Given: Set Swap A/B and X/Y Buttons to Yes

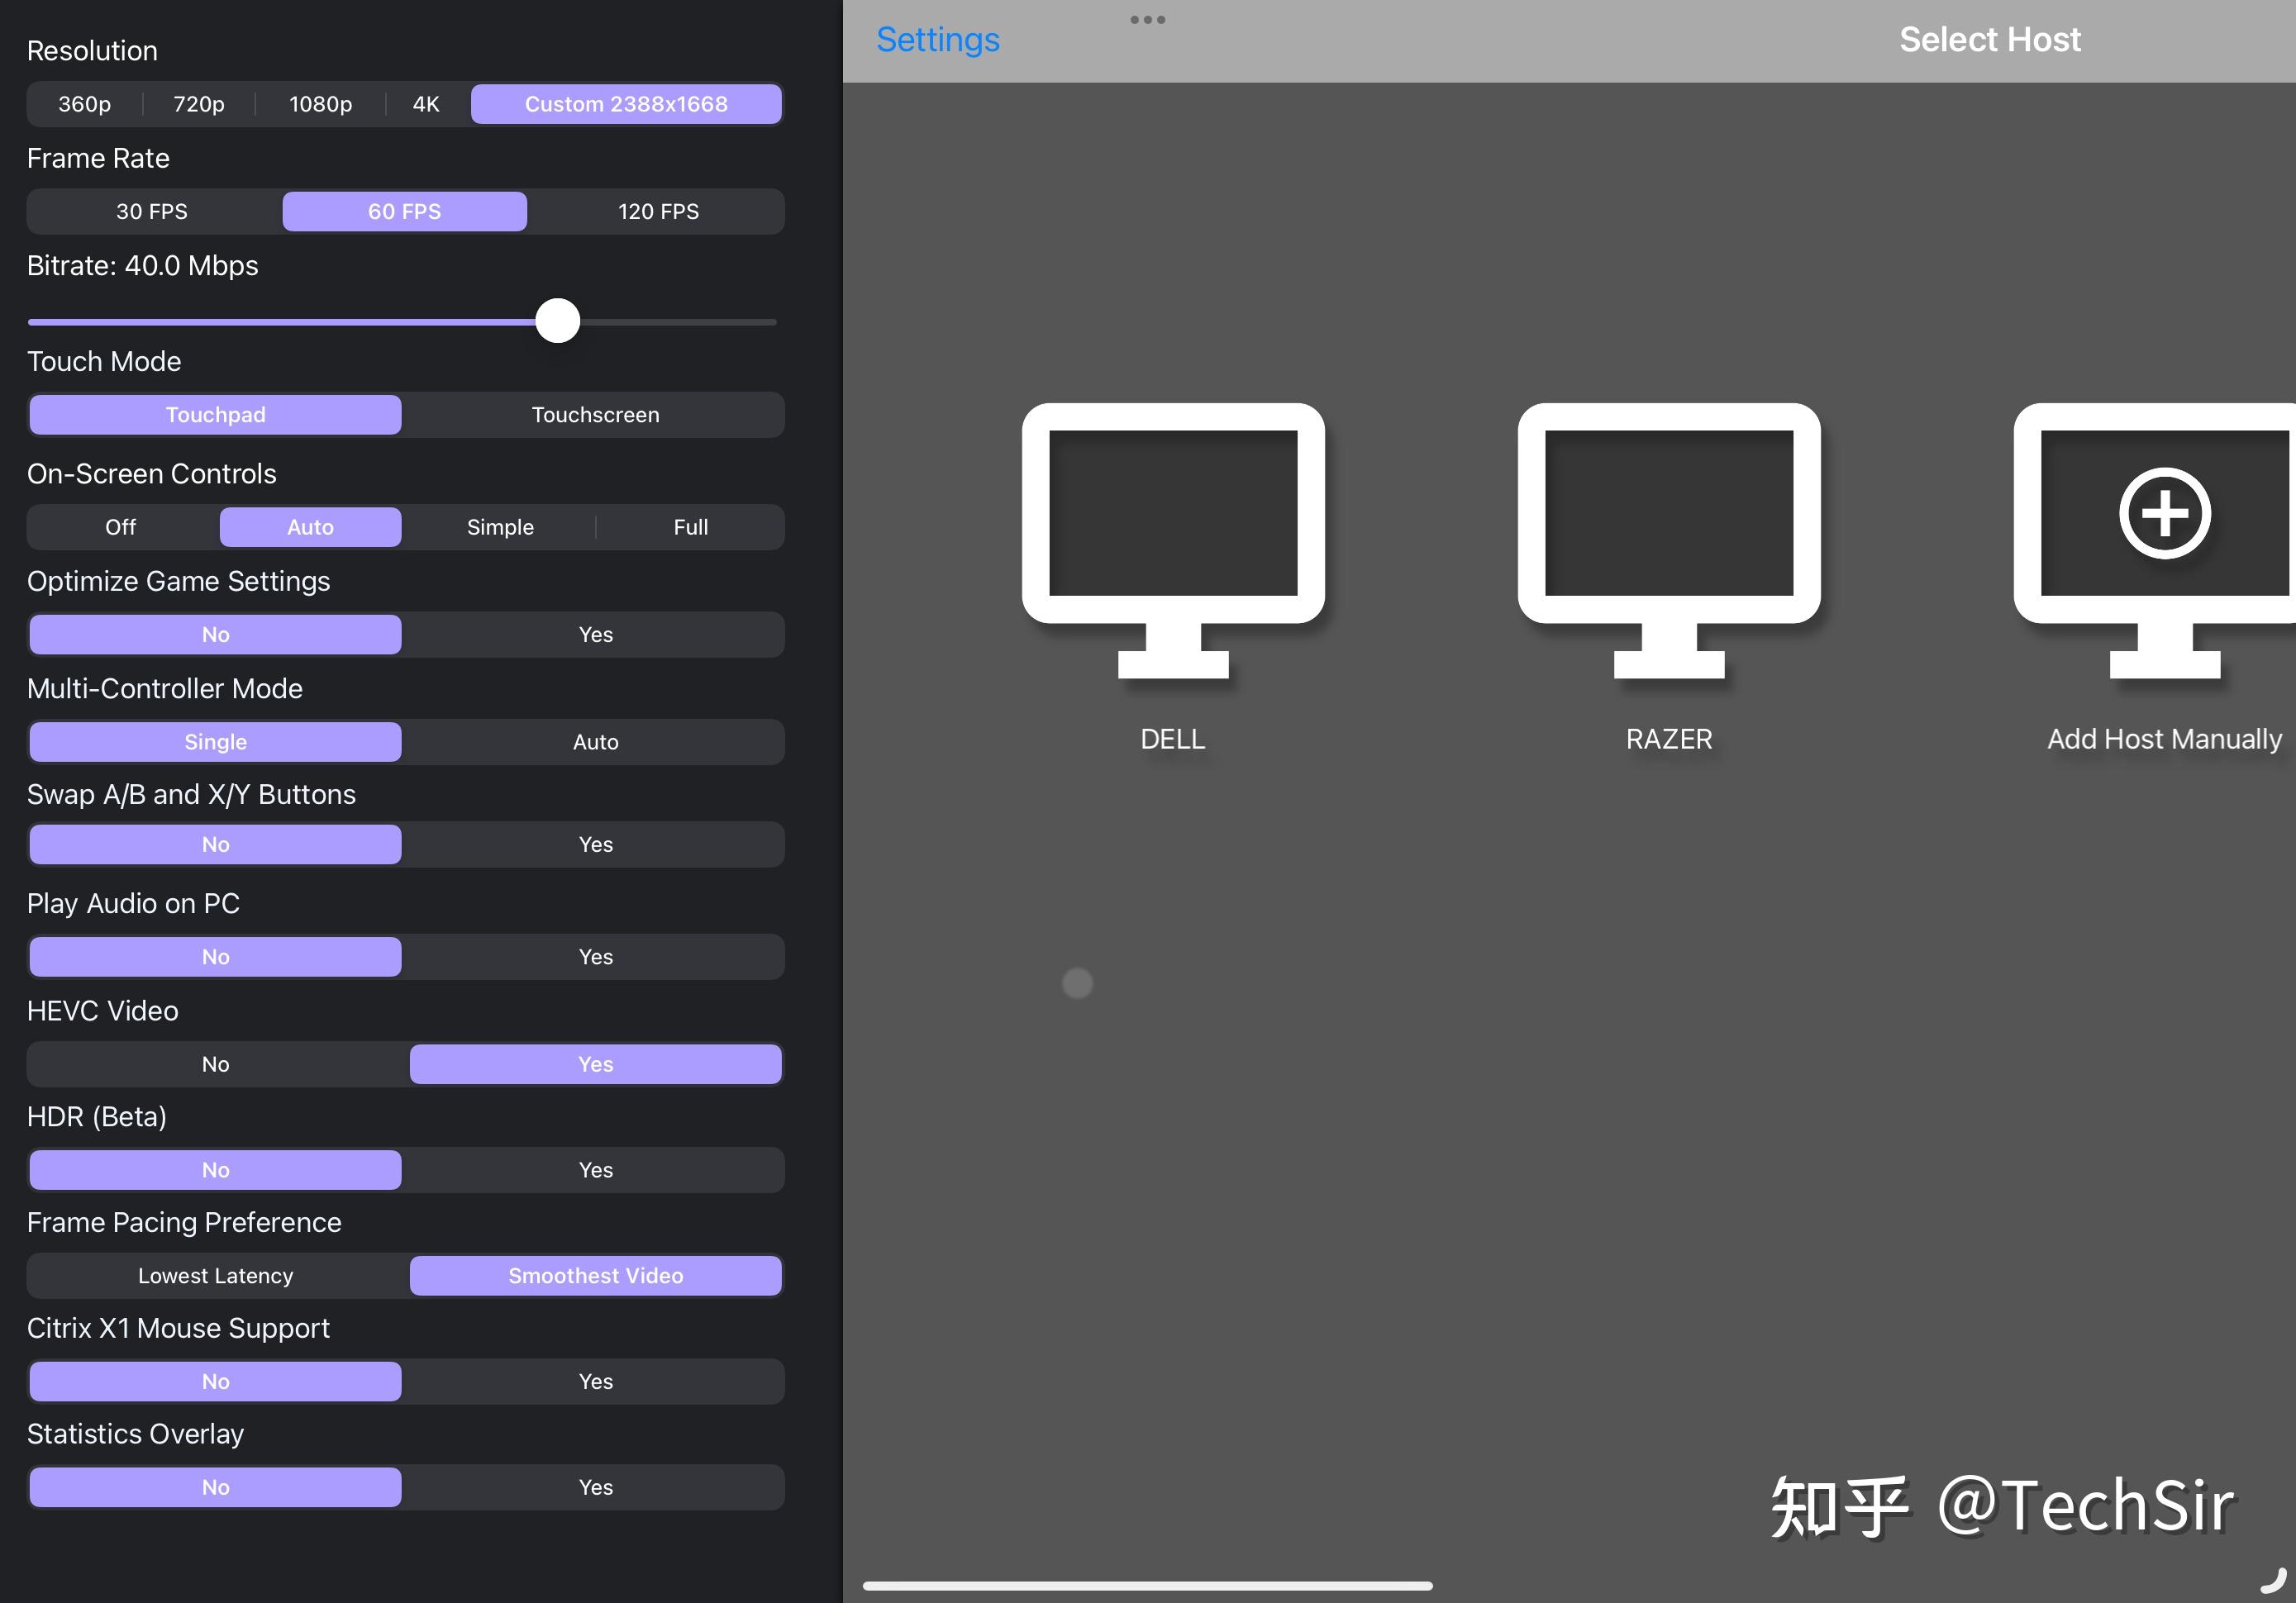Looking at the screenshot, I should 596,844.
